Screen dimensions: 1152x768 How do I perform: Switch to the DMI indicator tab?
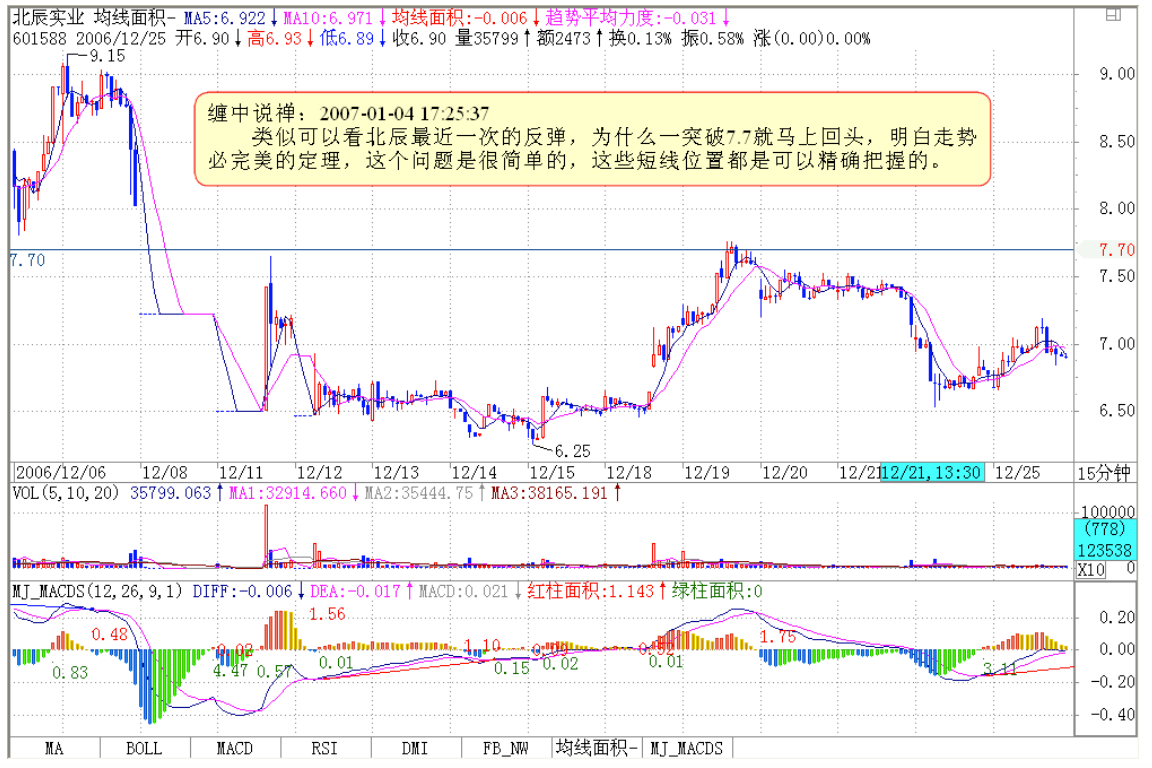(415, 748)
